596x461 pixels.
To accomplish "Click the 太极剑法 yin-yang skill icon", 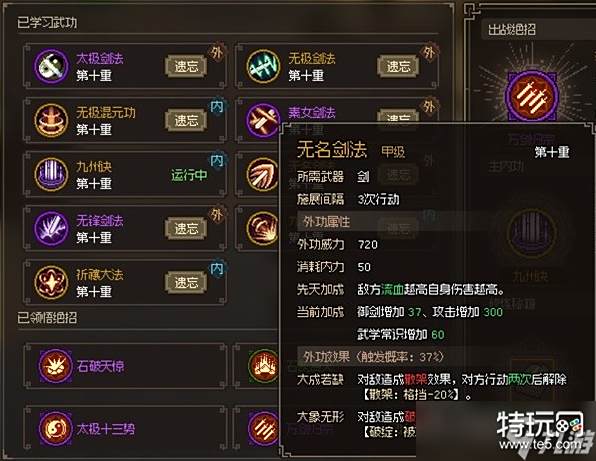I will pyautogui.click(x=51, y=66).
